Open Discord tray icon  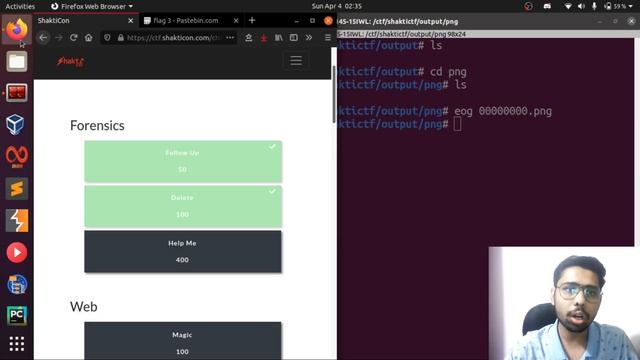547,6
